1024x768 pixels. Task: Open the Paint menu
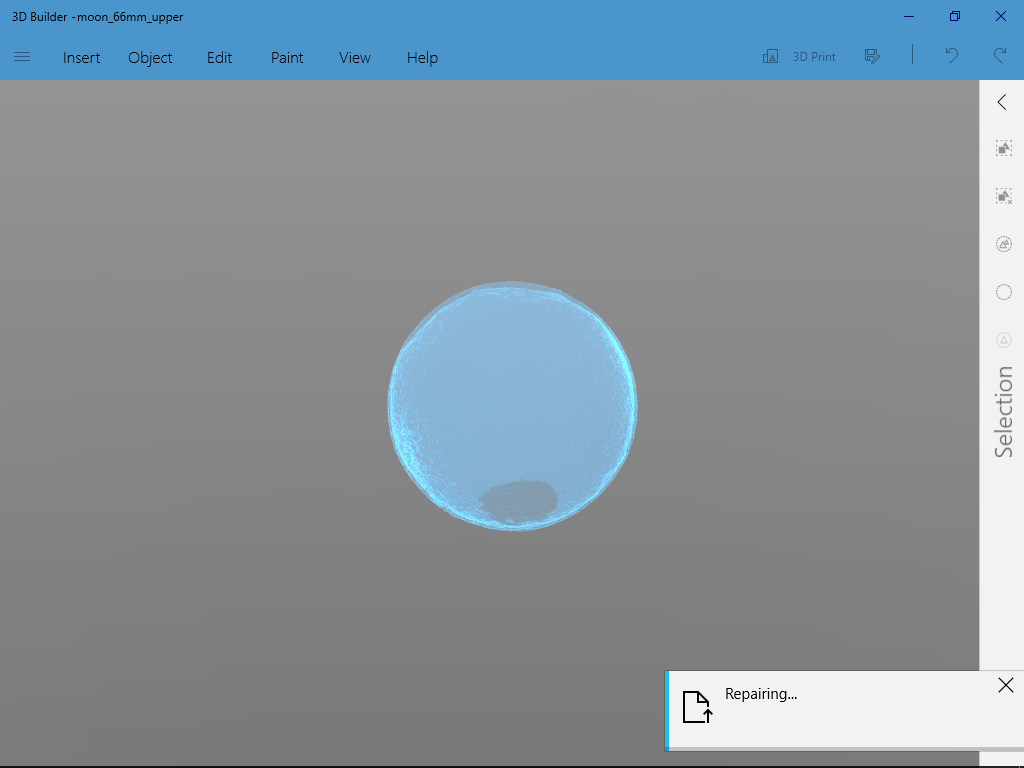(286, 57)
